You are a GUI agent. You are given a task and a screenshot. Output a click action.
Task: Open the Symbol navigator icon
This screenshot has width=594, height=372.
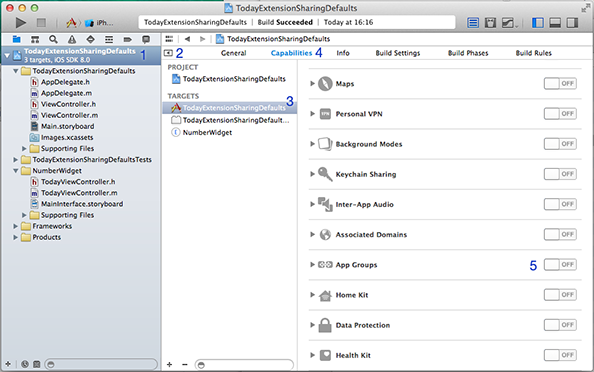(35, 39)
